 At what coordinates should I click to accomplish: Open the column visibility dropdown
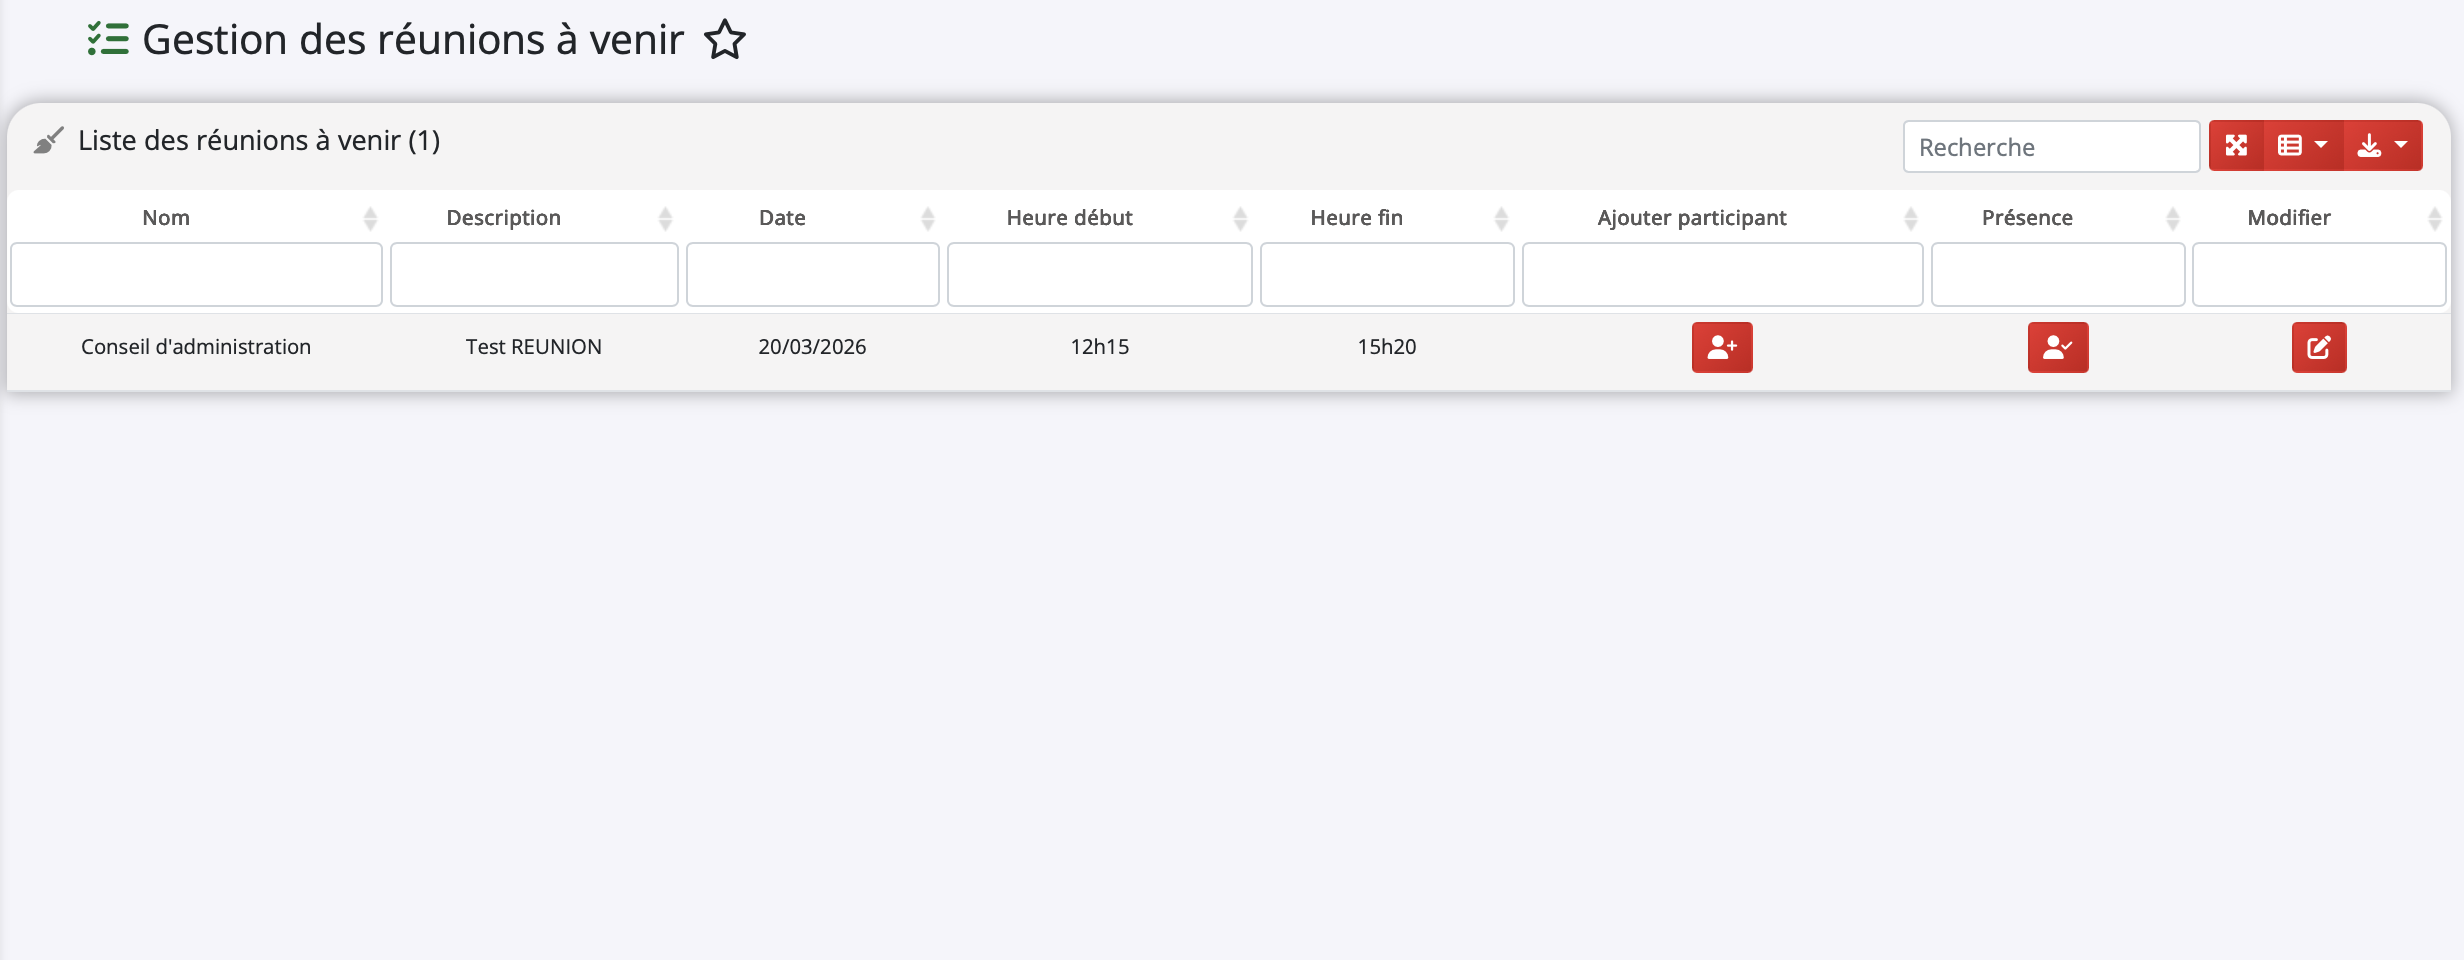[2302, 146]
